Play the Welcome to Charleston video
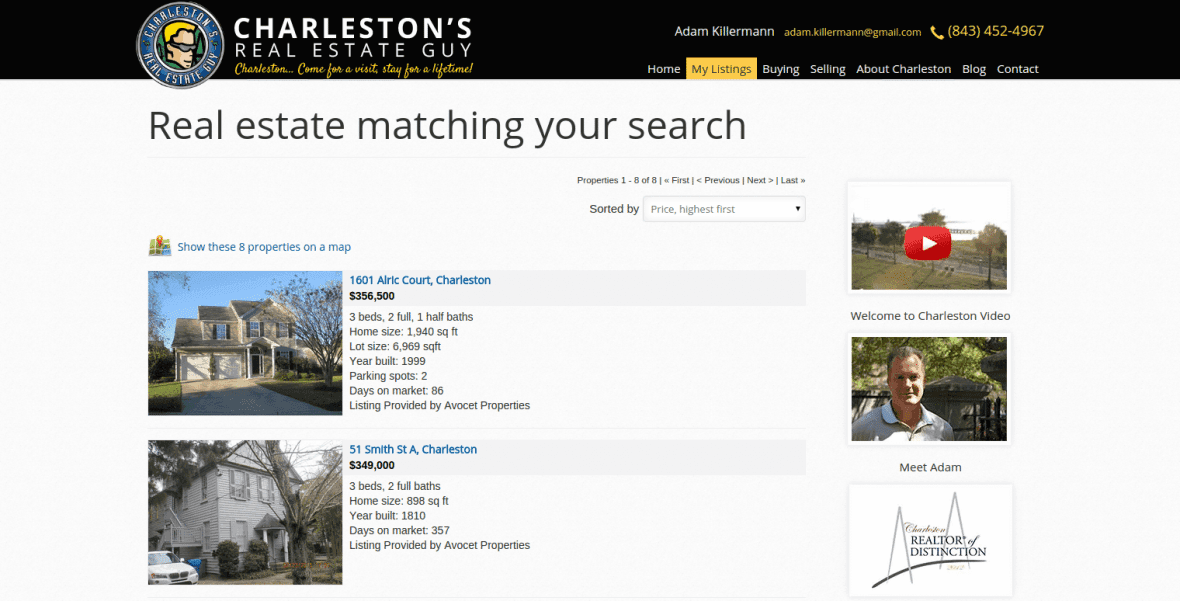The height and width of the screenshot is (601, 1180). pos(929,243)
